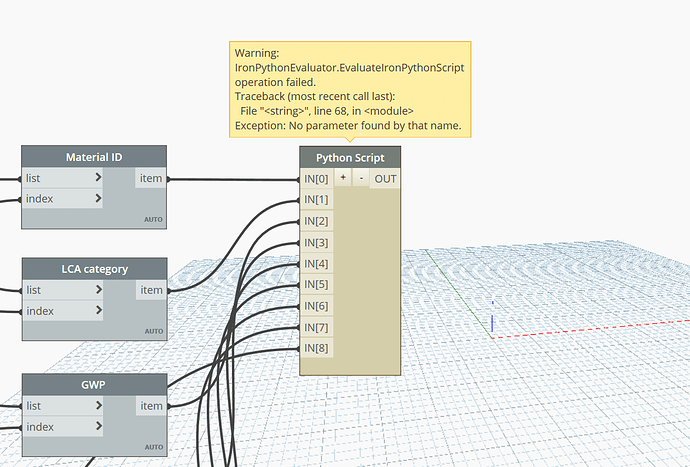Click the LCA category item output port

151,290
